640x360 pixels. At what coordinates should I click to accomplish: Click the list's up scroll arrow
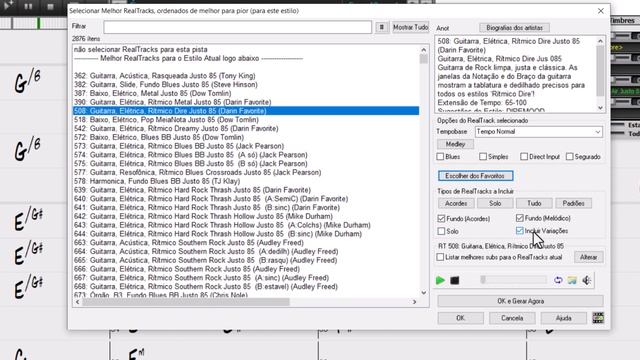click(424, 50)
